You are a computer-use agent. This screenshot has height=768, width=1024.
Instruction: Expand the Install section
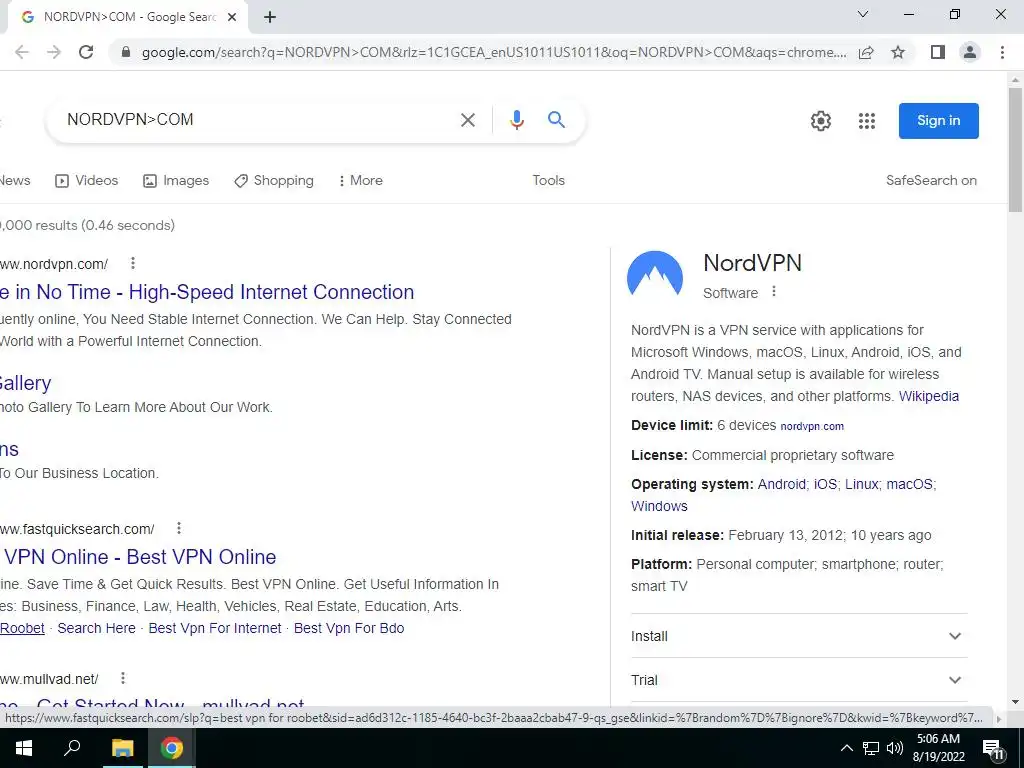click(x=799, y=636)
